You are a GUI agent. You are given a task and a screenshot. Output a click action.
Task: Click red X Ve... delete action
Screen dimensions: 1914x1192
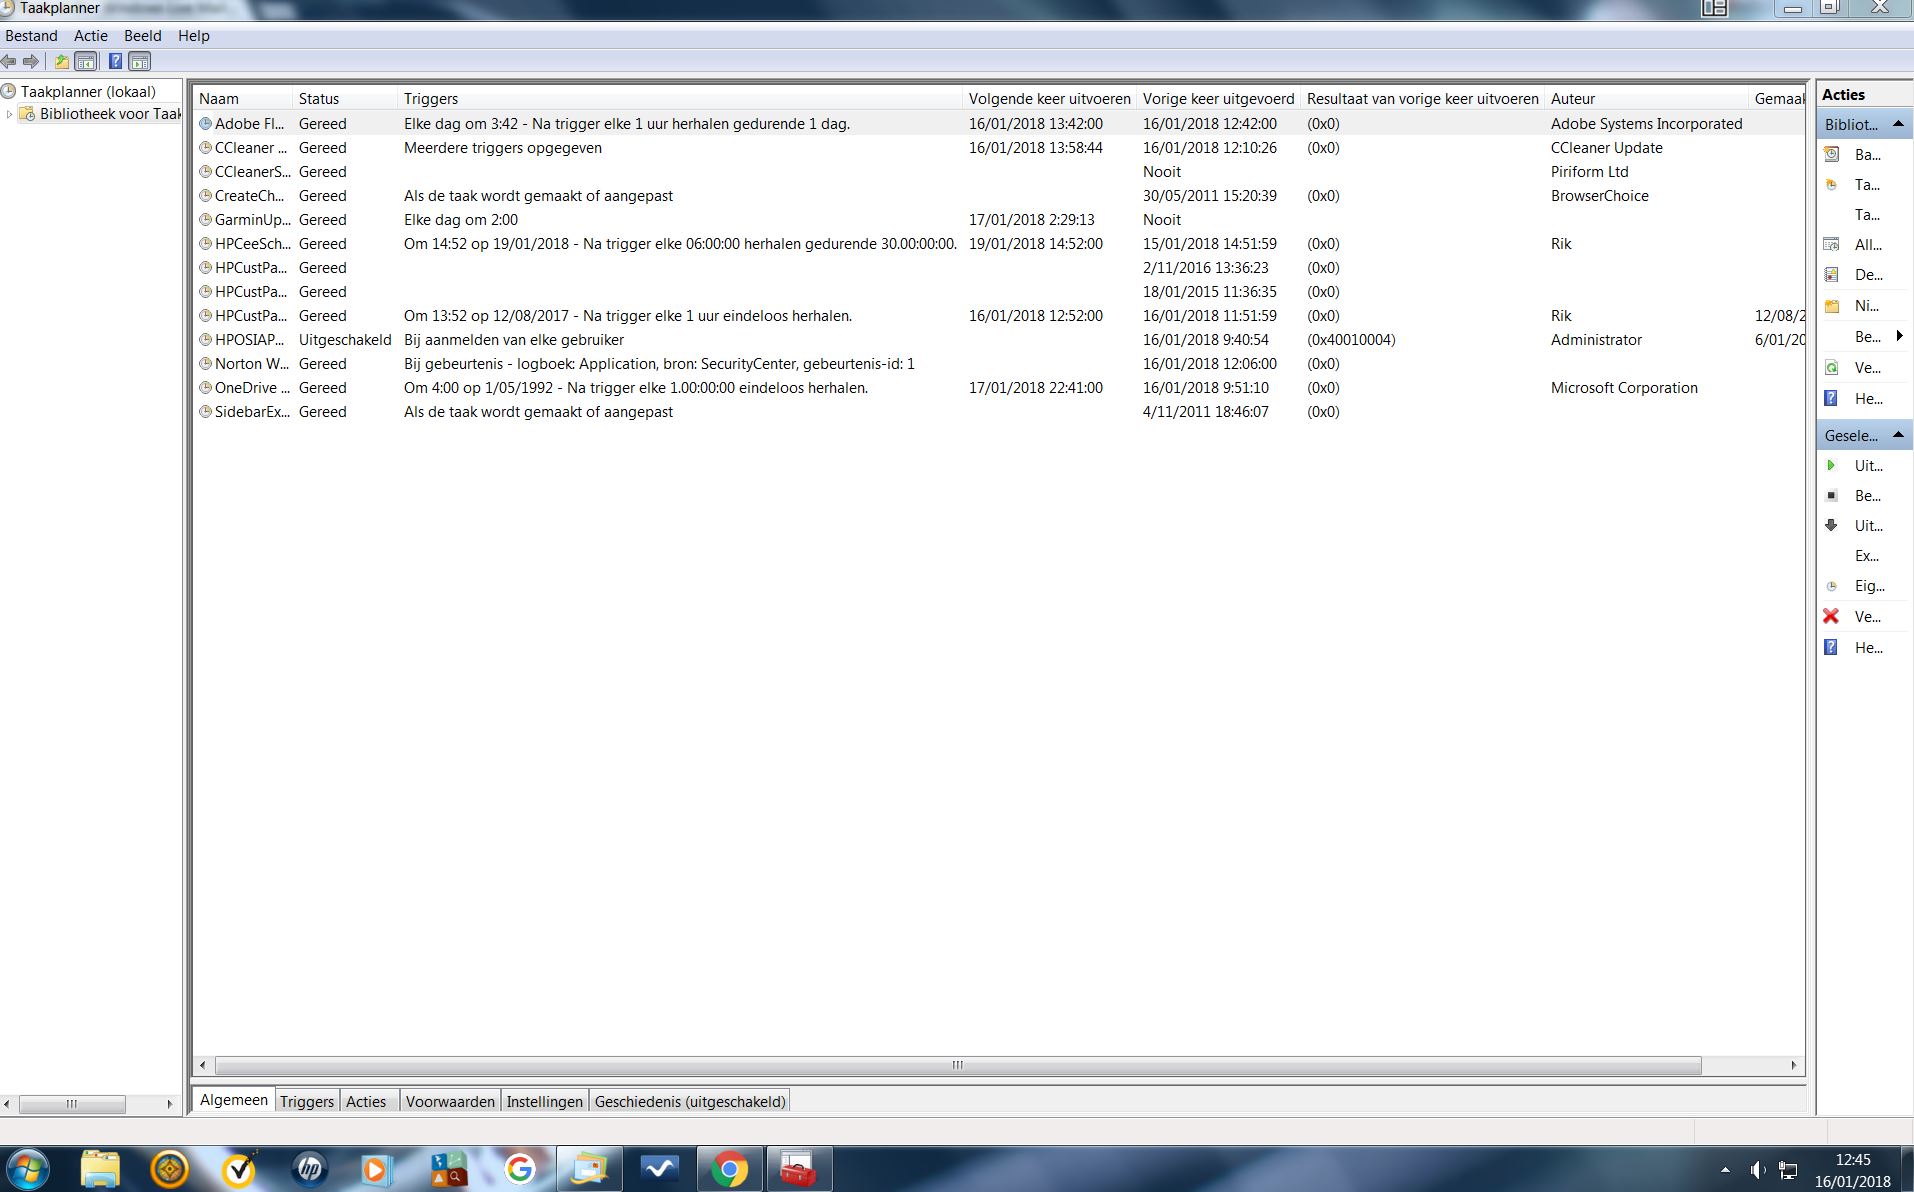pyautogui.click(x=1866, y=617)
